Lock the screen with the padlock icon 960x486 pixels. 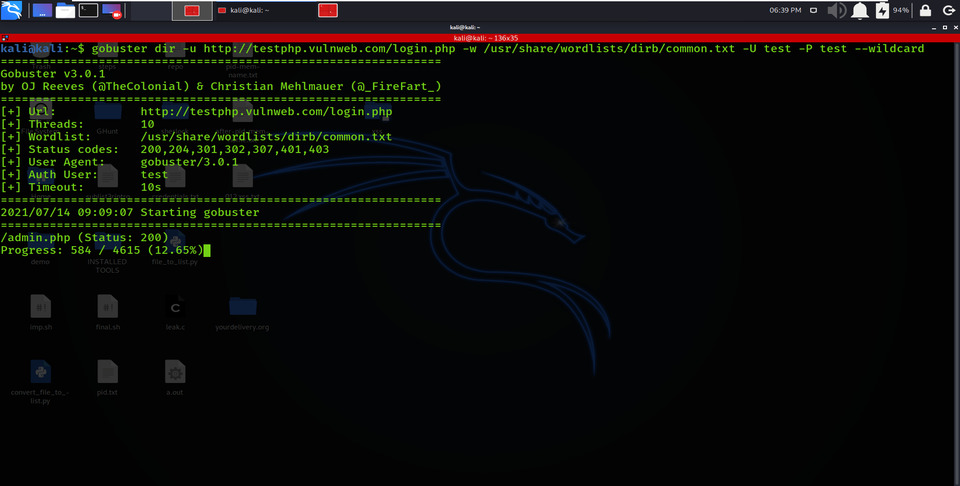click(926, 10)
